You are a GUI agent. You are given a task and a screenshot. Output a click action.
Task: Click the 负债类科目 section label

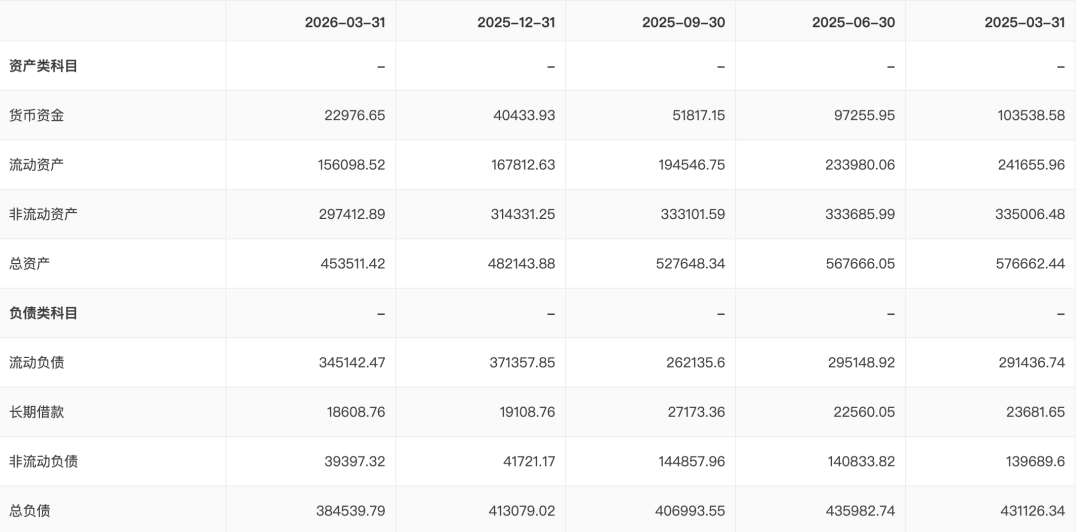(43, 314)
